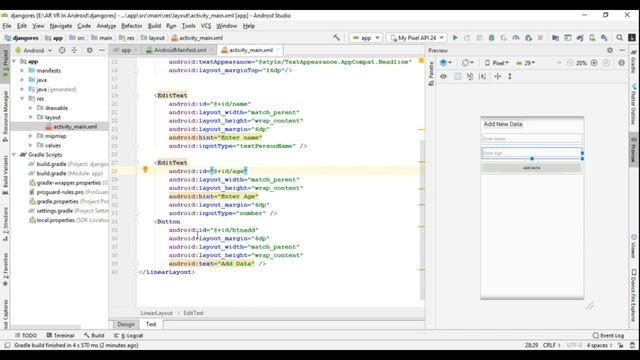
Task: Open the Terminal tool window
Action: 60,336
